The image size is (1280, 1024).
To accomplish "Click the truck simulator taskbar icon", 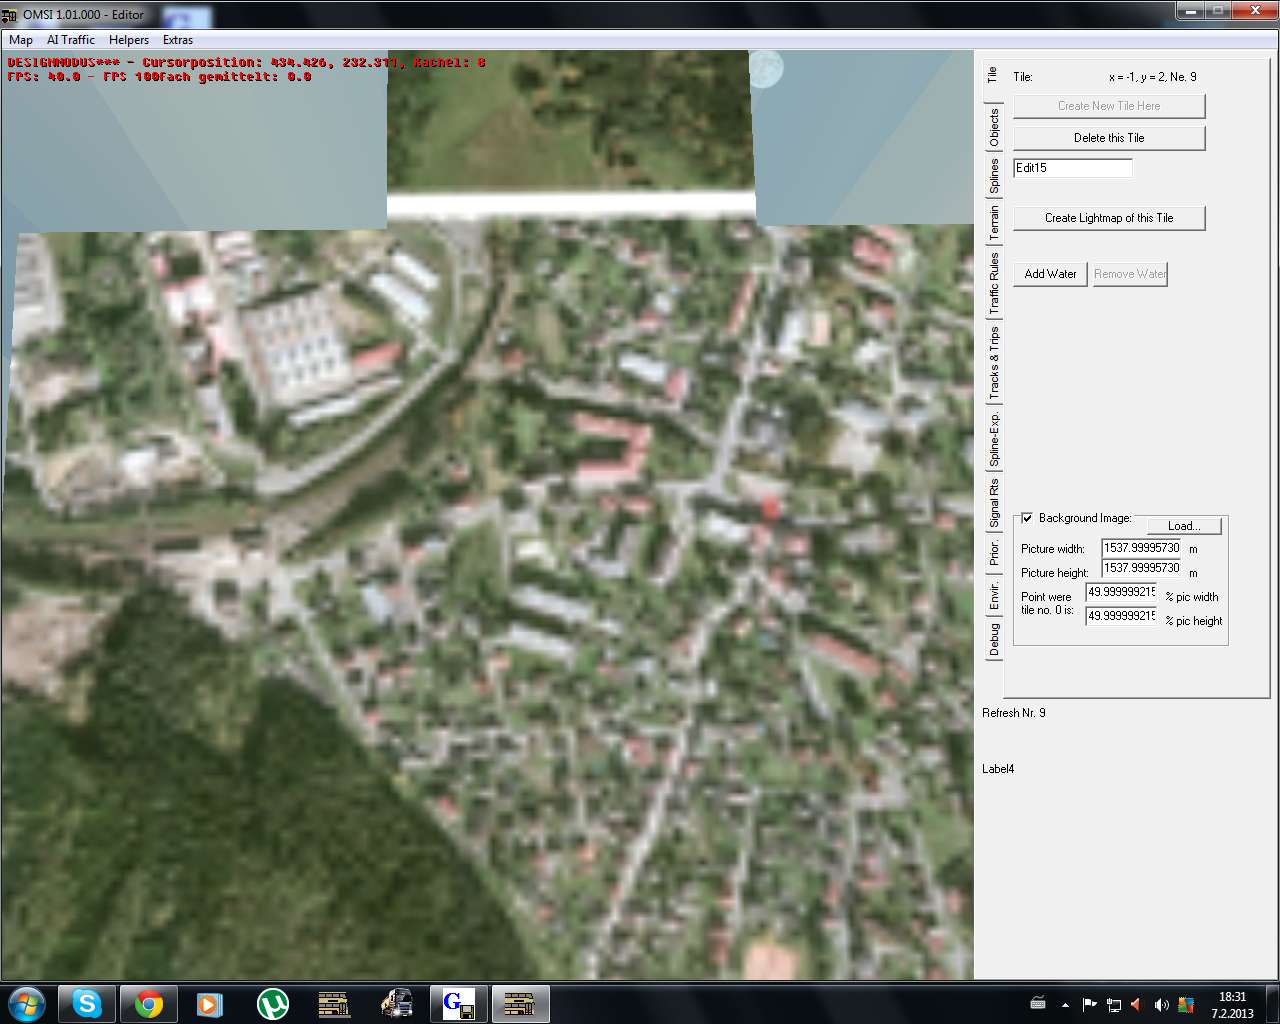I will [x=397, y=1003].
